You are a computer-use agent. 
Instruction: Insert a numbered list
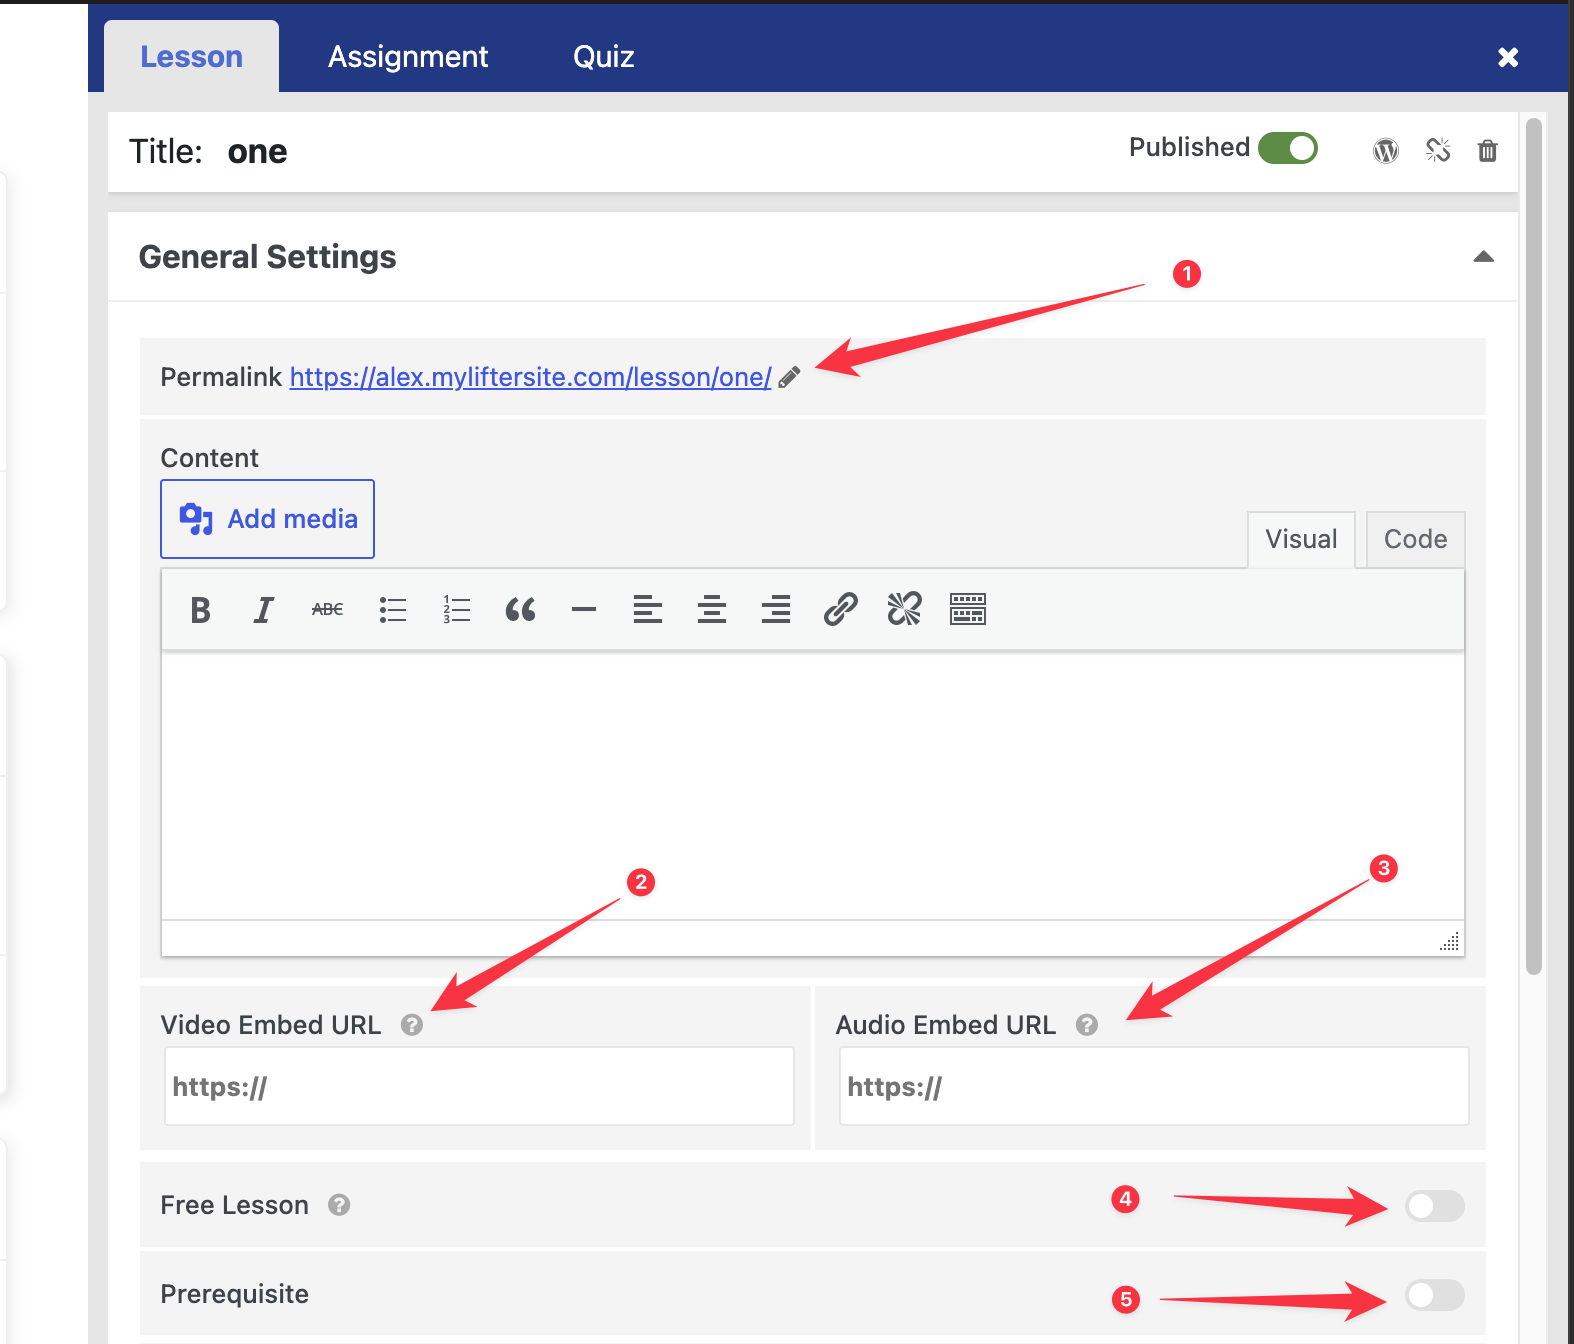tap(457, 609)
